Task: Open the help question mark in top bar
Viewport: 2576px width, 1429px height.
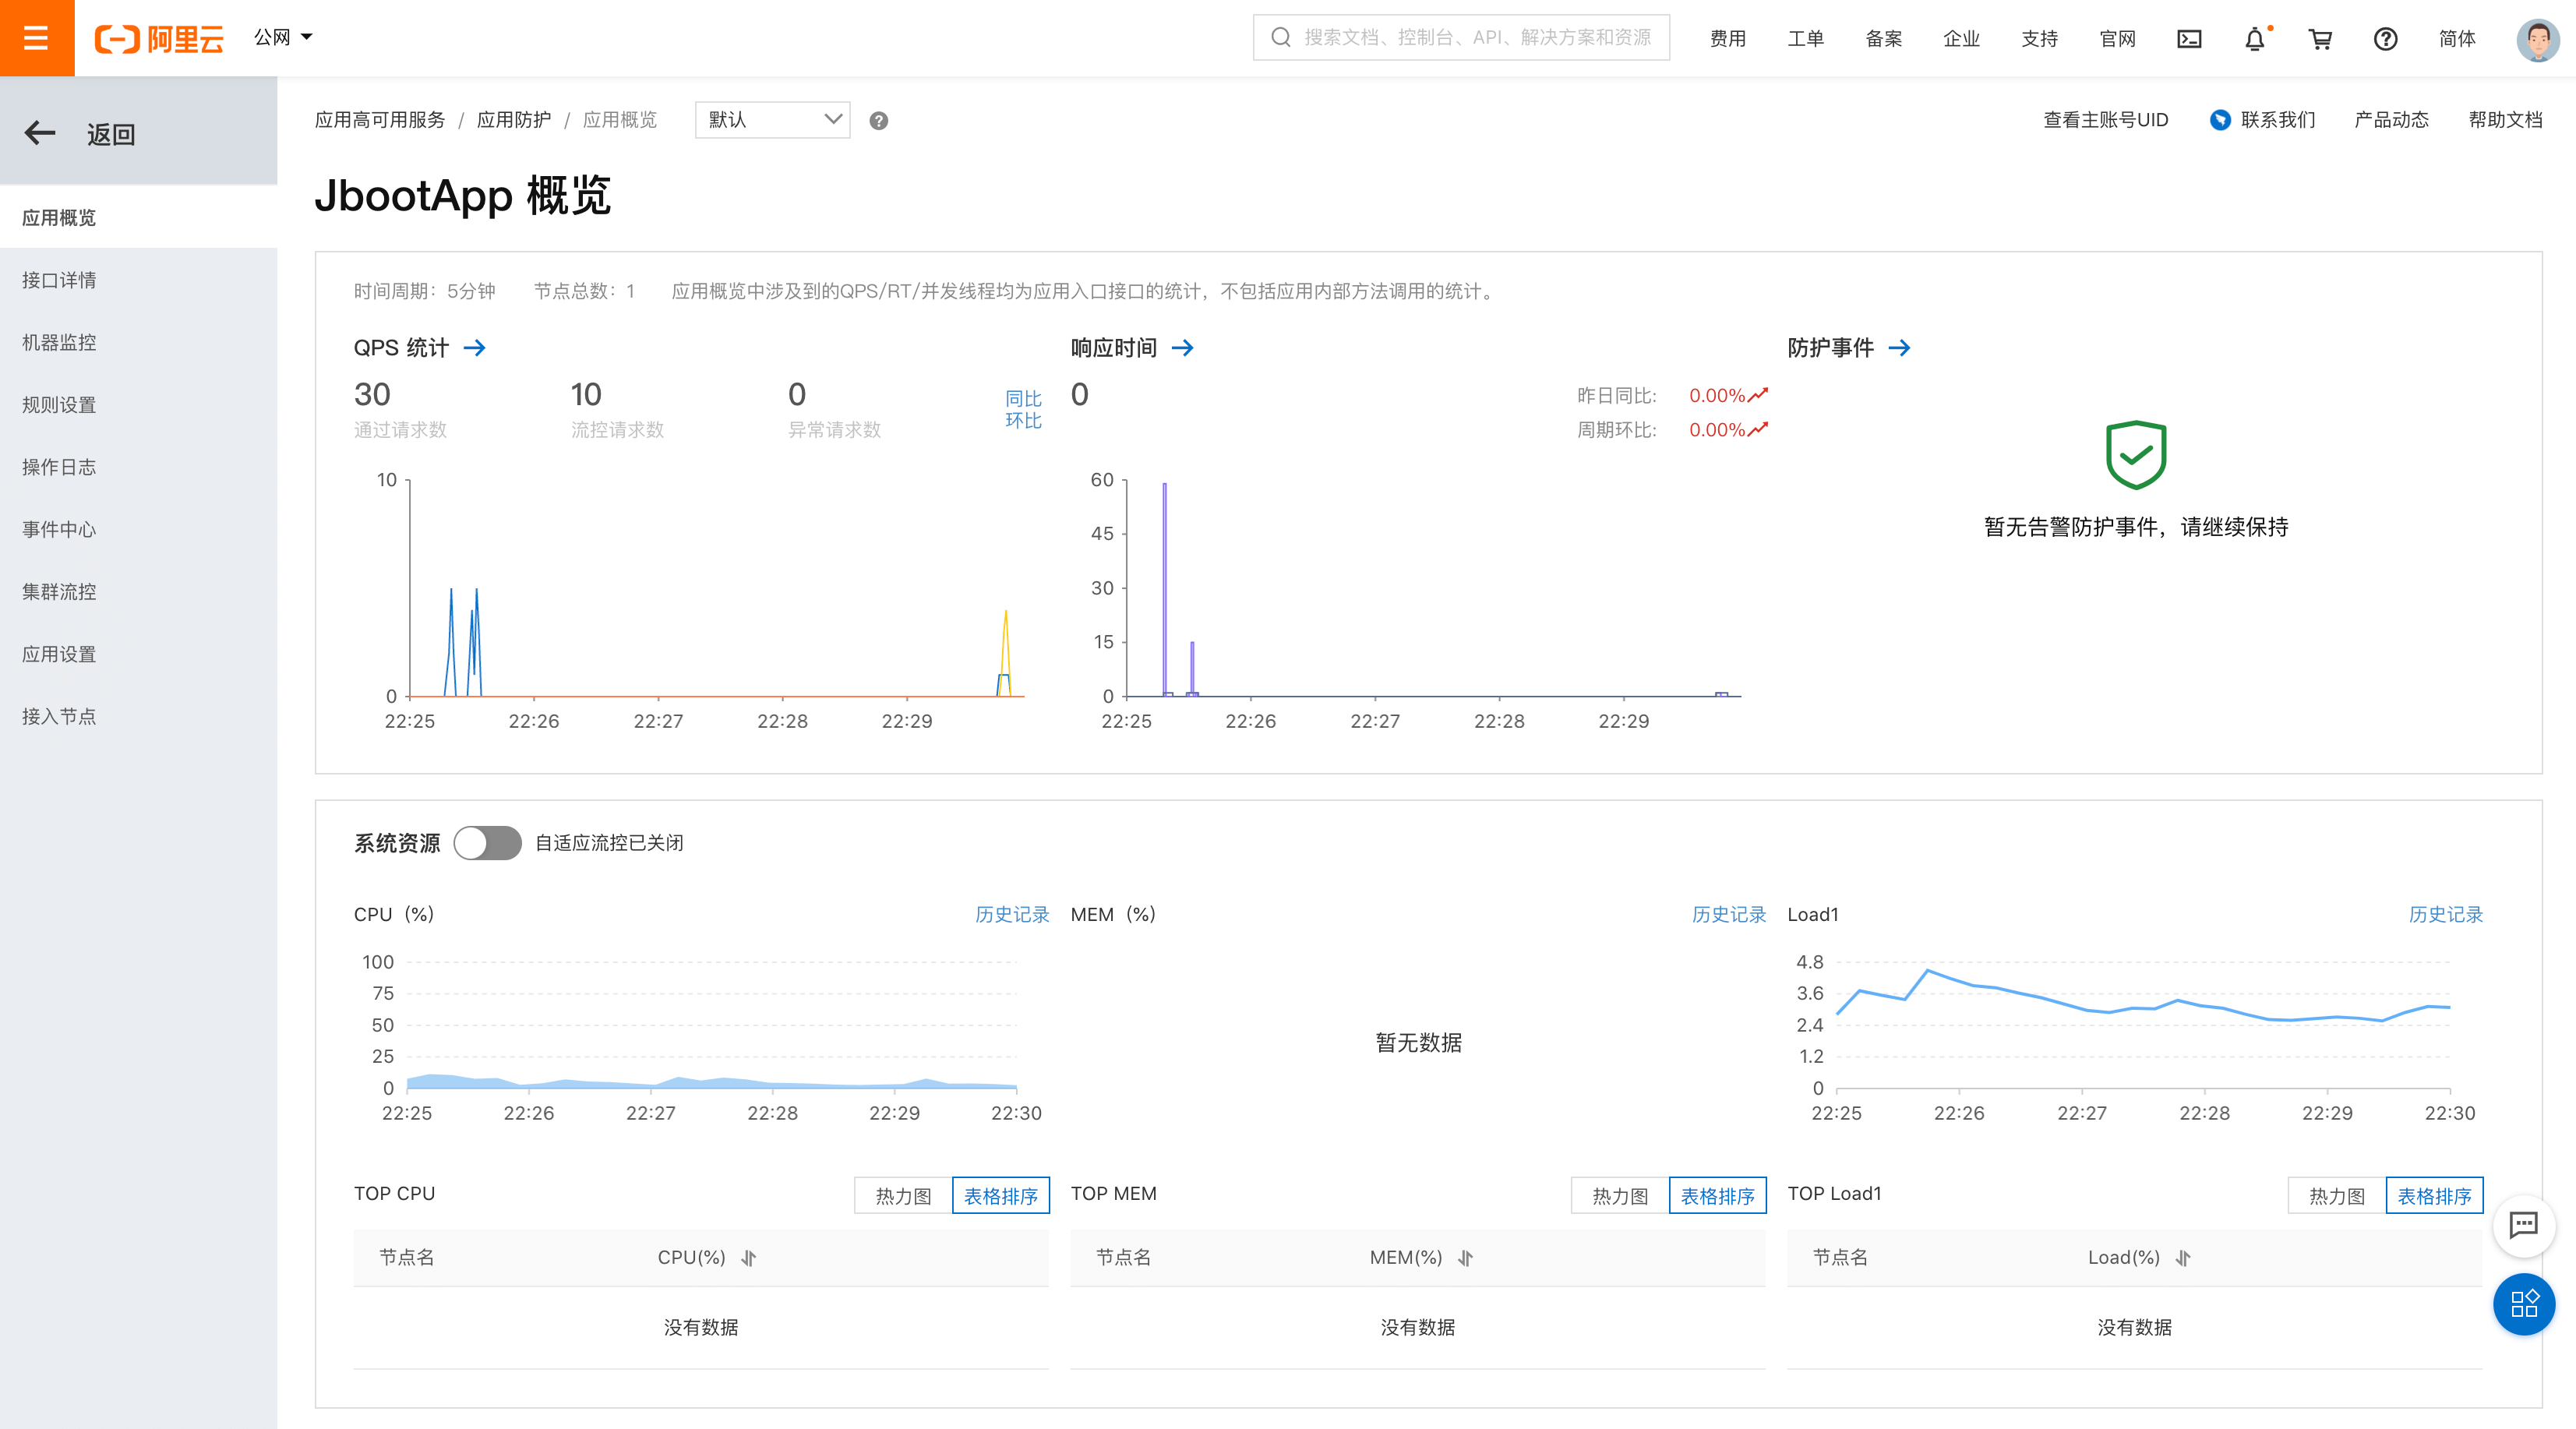Action: tap(2385, 39)
